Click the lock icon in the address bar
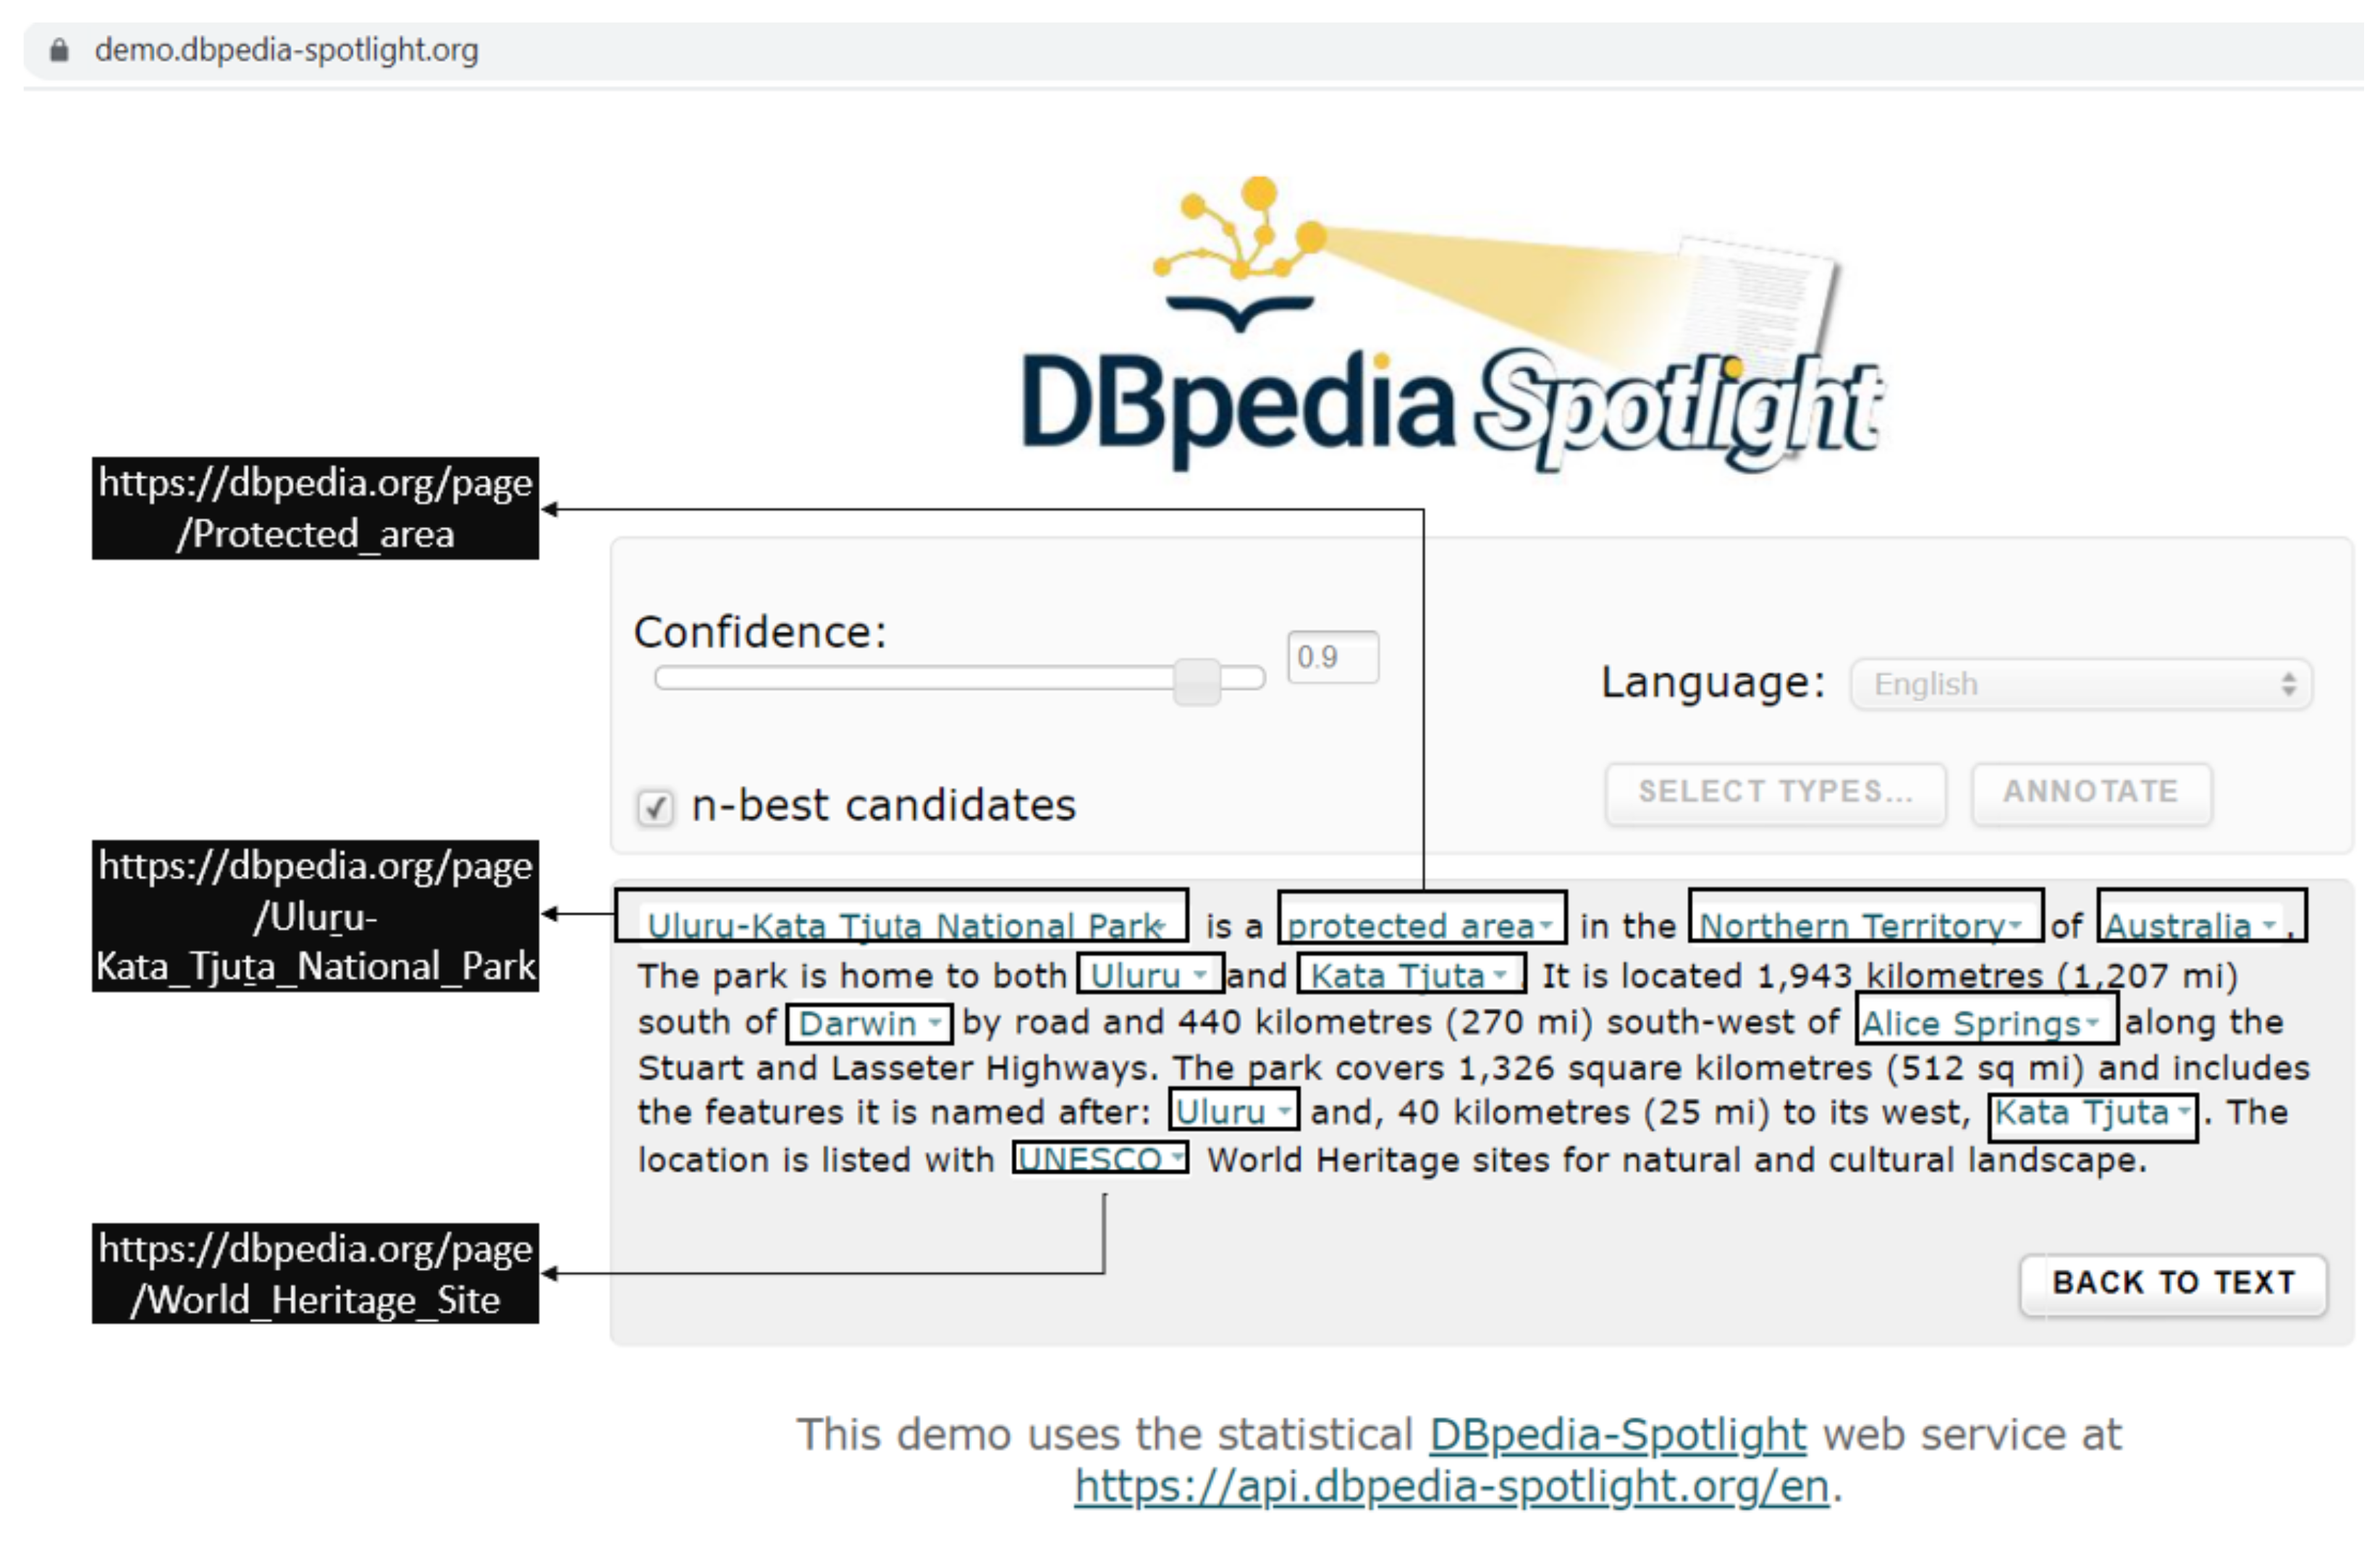Viewport: 2380px width, 1541px height. pos(59,49)
